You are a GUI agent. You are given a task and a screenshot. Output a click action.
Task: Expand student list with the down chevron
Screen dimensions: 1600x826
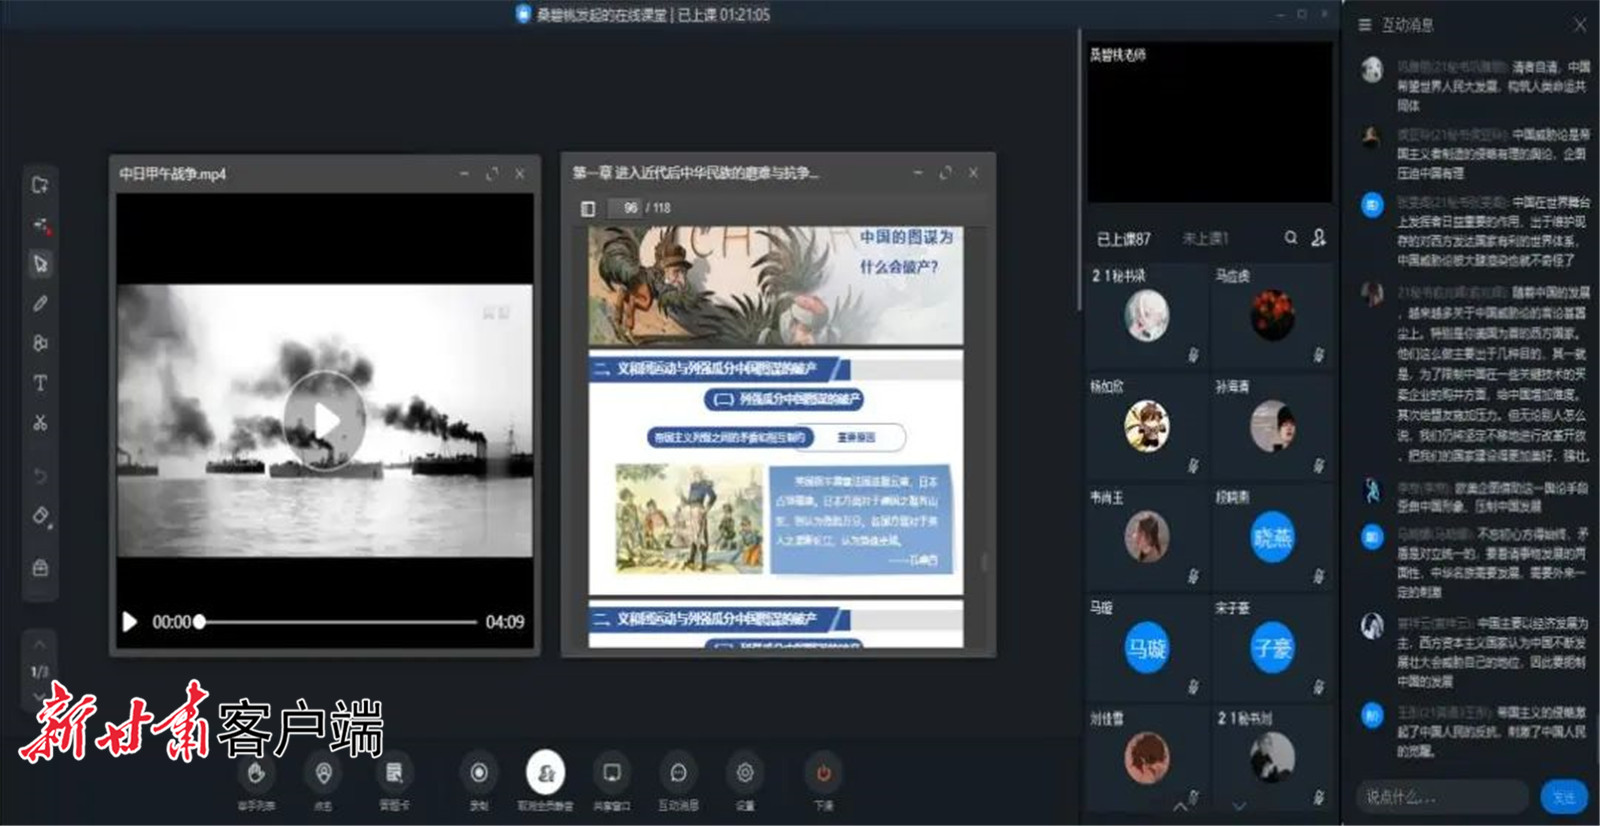1239,806
